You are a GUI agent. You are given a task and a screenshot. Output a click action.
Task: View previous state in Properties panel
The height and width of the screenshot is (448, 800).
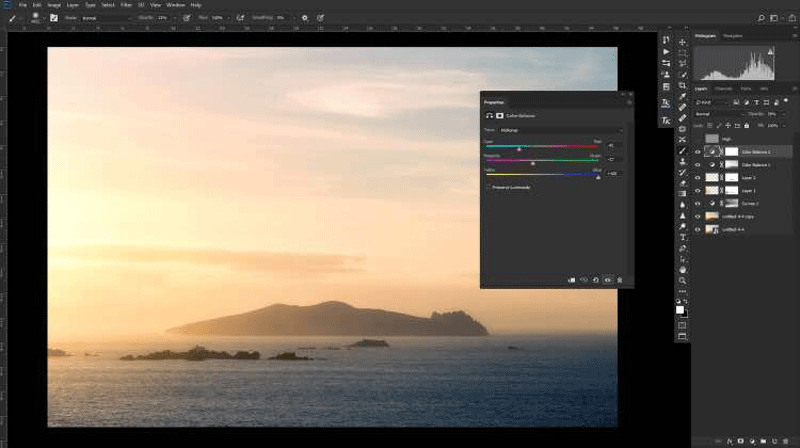584,280
